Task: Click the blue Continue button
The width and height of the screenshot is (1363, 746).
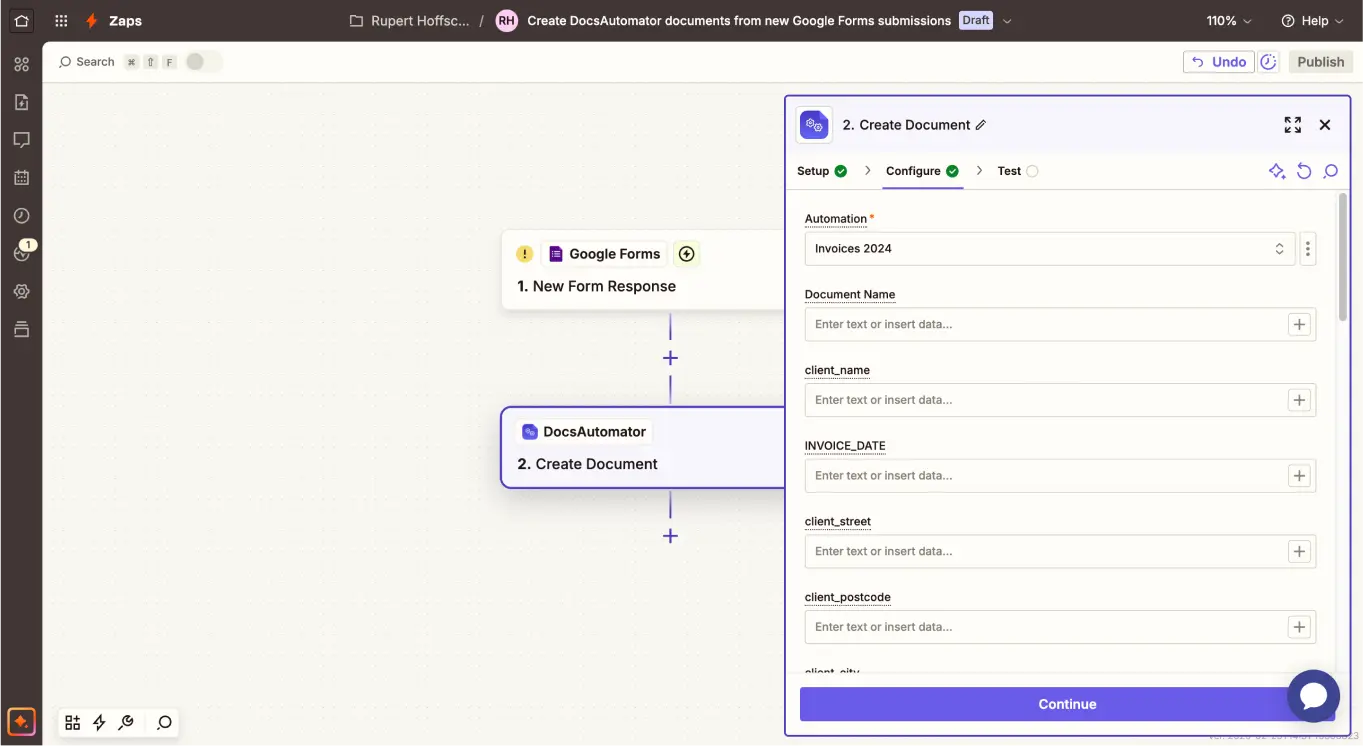Action: [x=1066, y=703]
